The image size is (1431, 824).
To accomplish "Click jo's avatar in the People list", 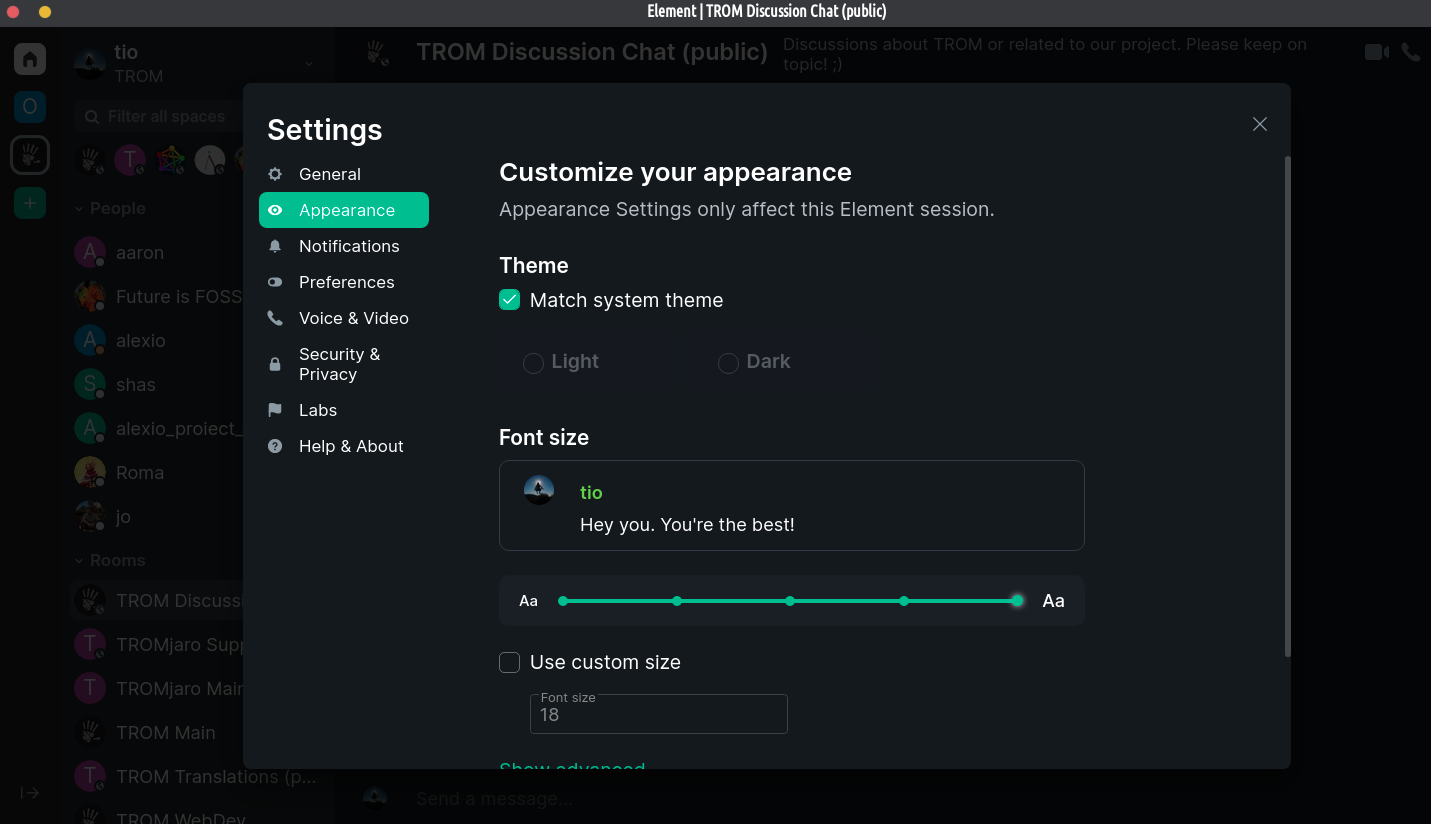I will [90, 516].
